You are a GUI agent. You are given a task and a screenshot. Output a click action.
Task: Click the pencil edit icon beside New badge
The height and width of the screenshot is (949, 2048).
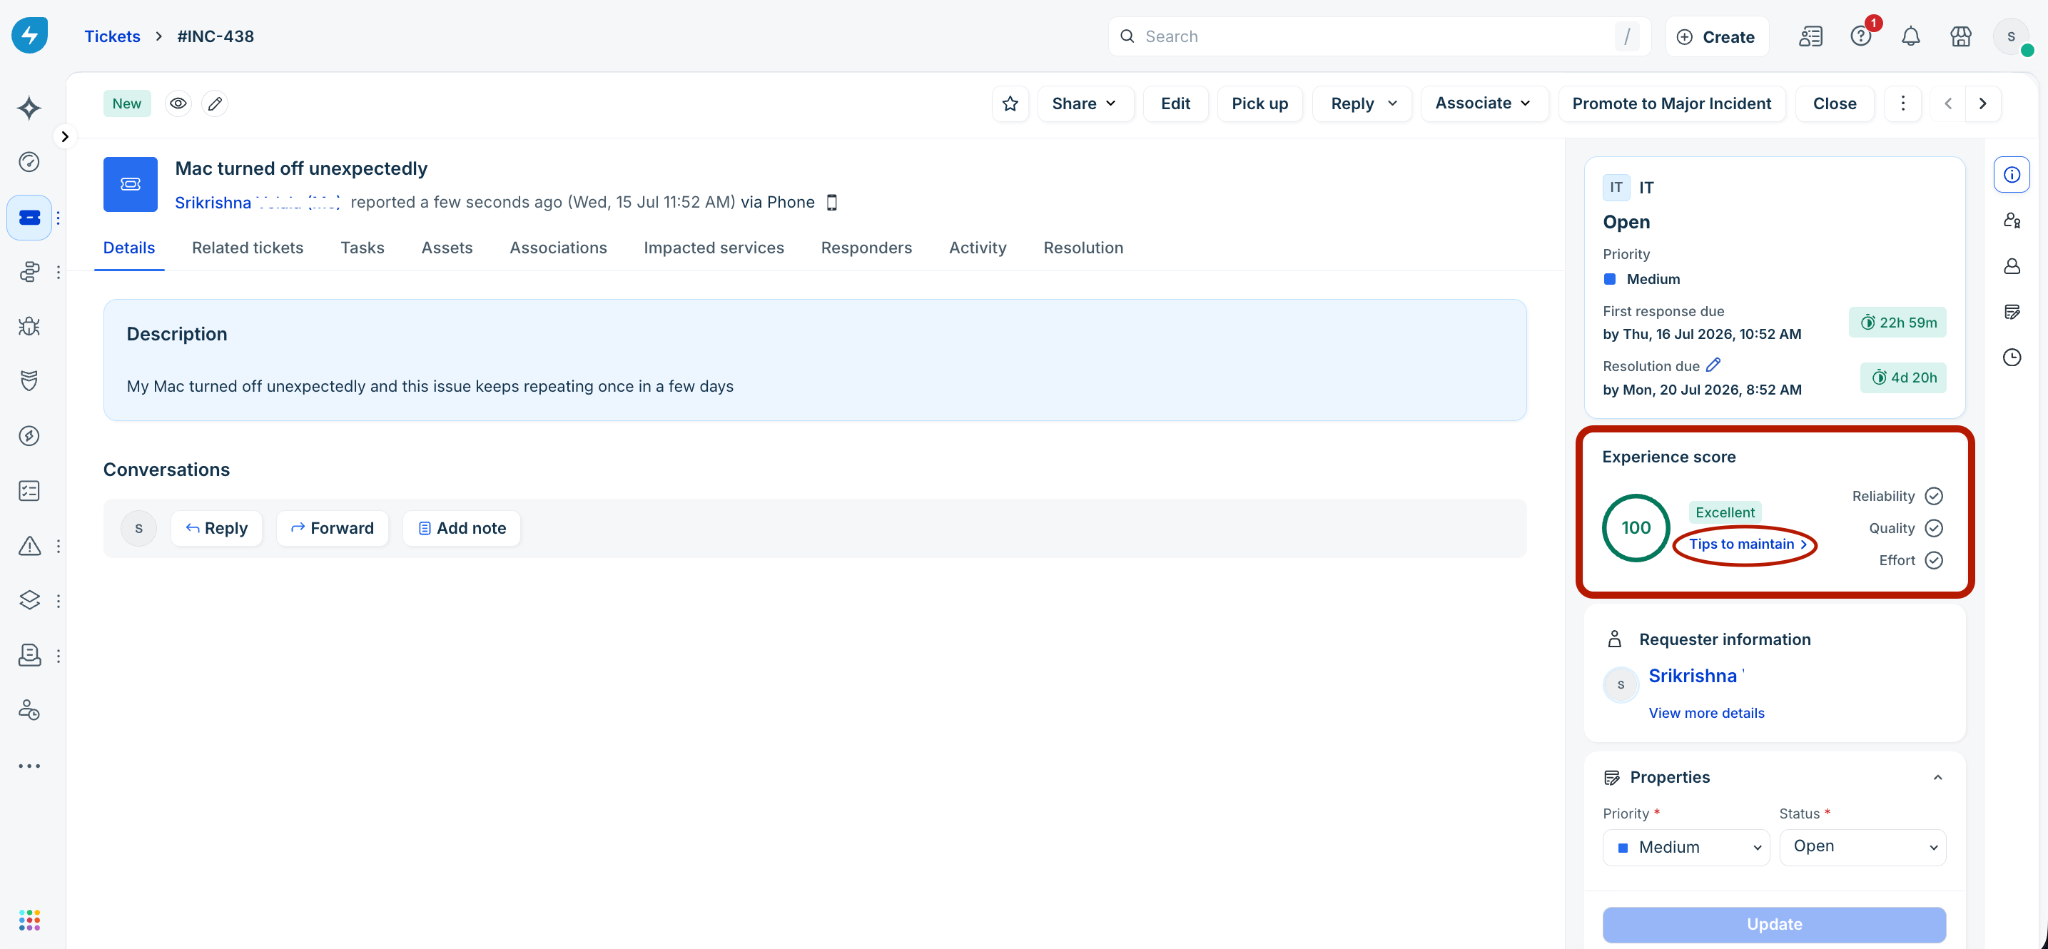(215, 104)
